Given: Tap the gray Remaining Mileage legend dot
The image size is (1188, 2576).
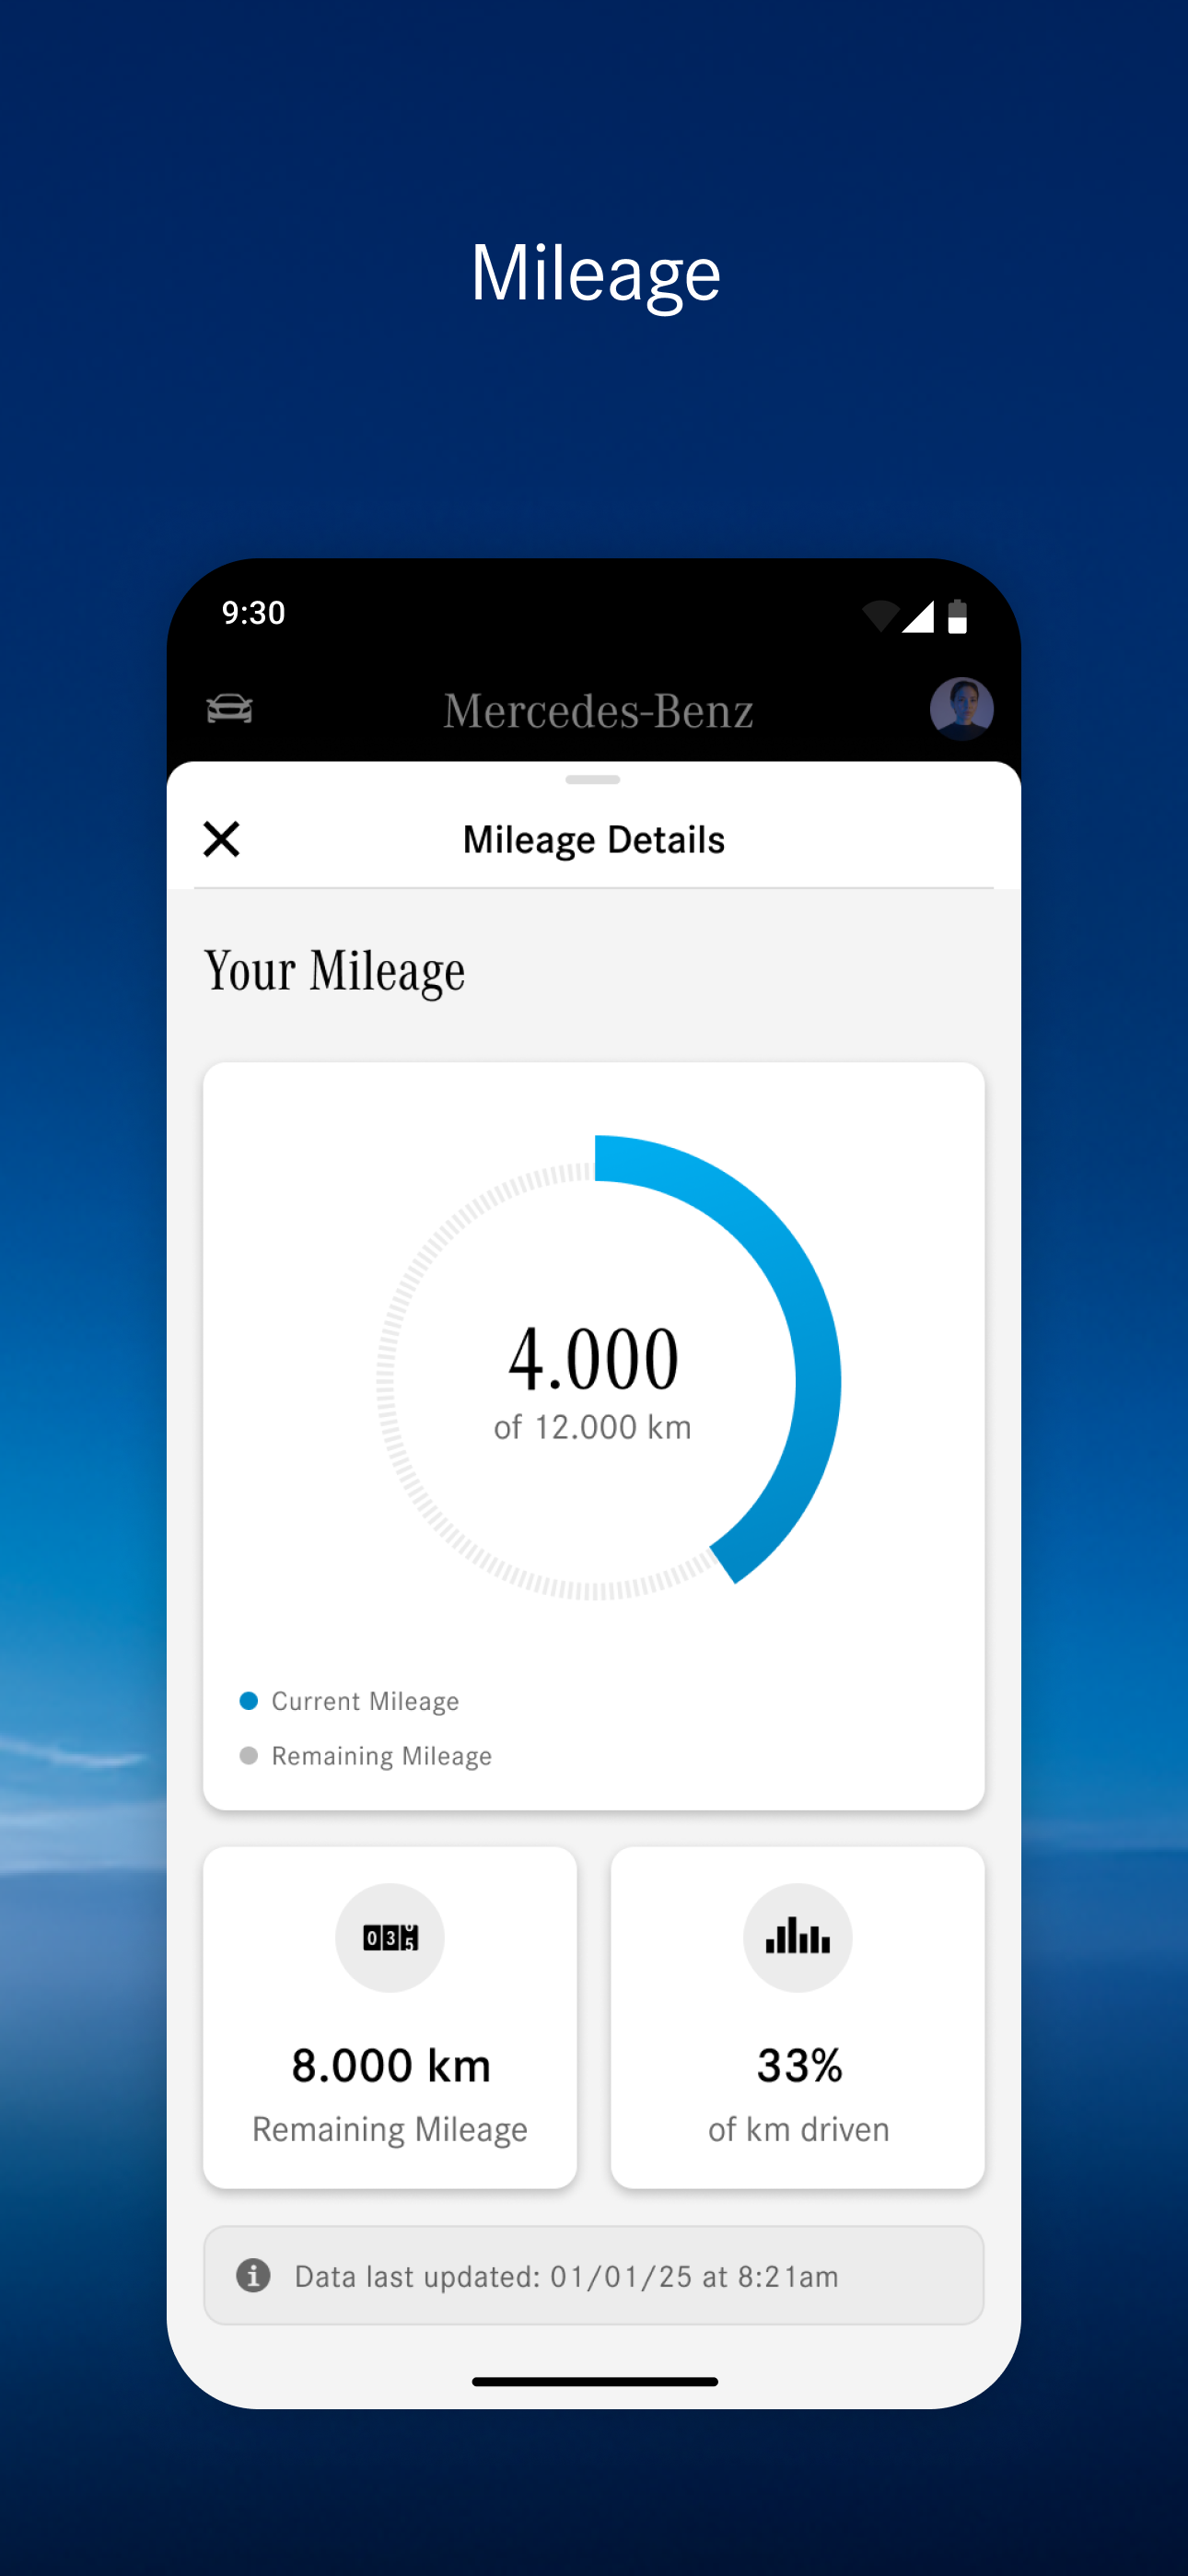Looking at the screenshot, I should pyautogui.click(x=249, y=1755).
